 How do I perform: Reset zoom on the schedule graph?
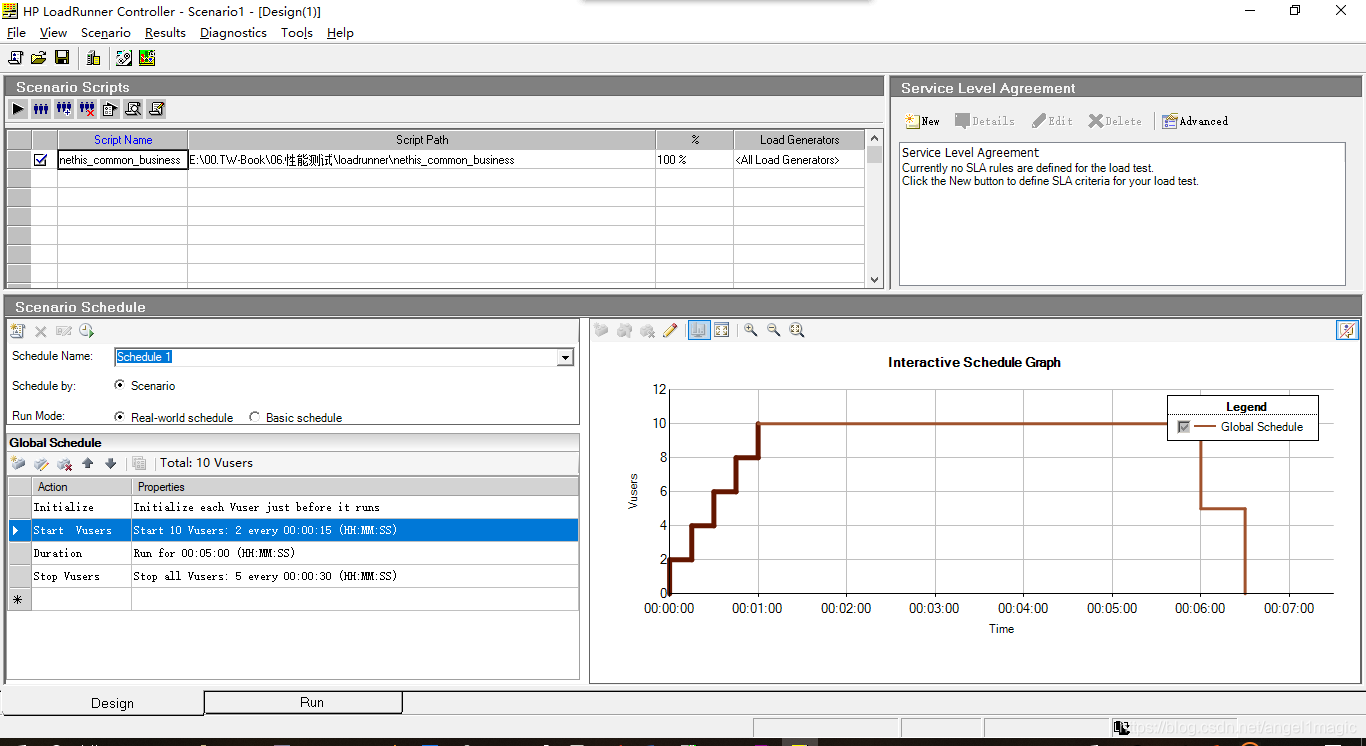pyautogui.click(x=797, y=330)
